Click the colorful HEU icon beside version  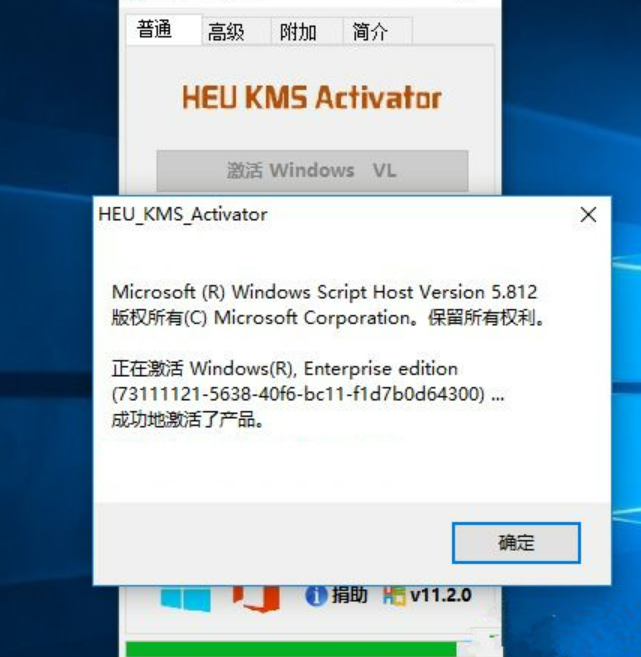coord(394,596)
